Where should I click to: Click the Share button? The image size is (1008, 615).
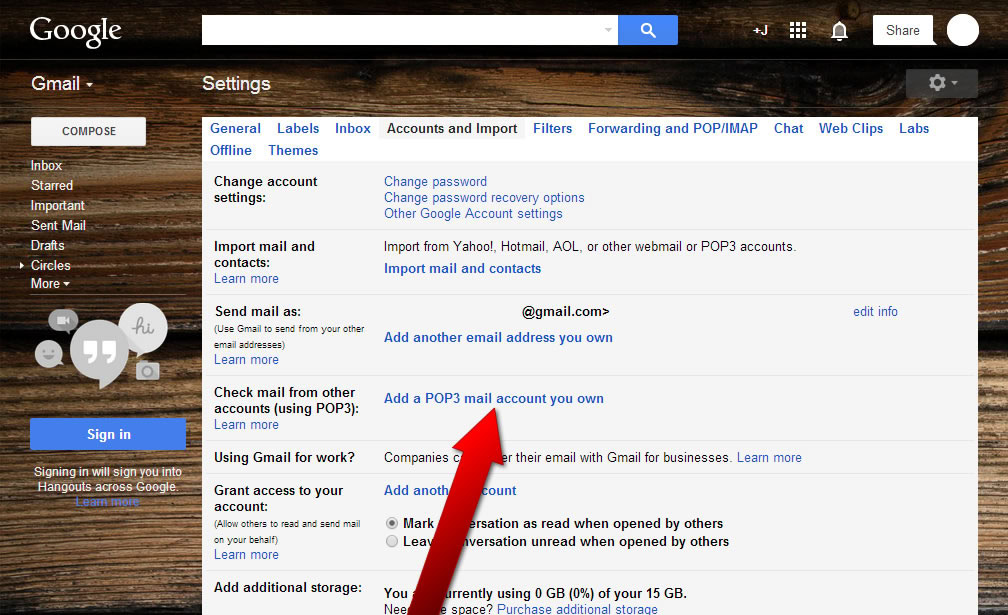[x=901, y=30]
